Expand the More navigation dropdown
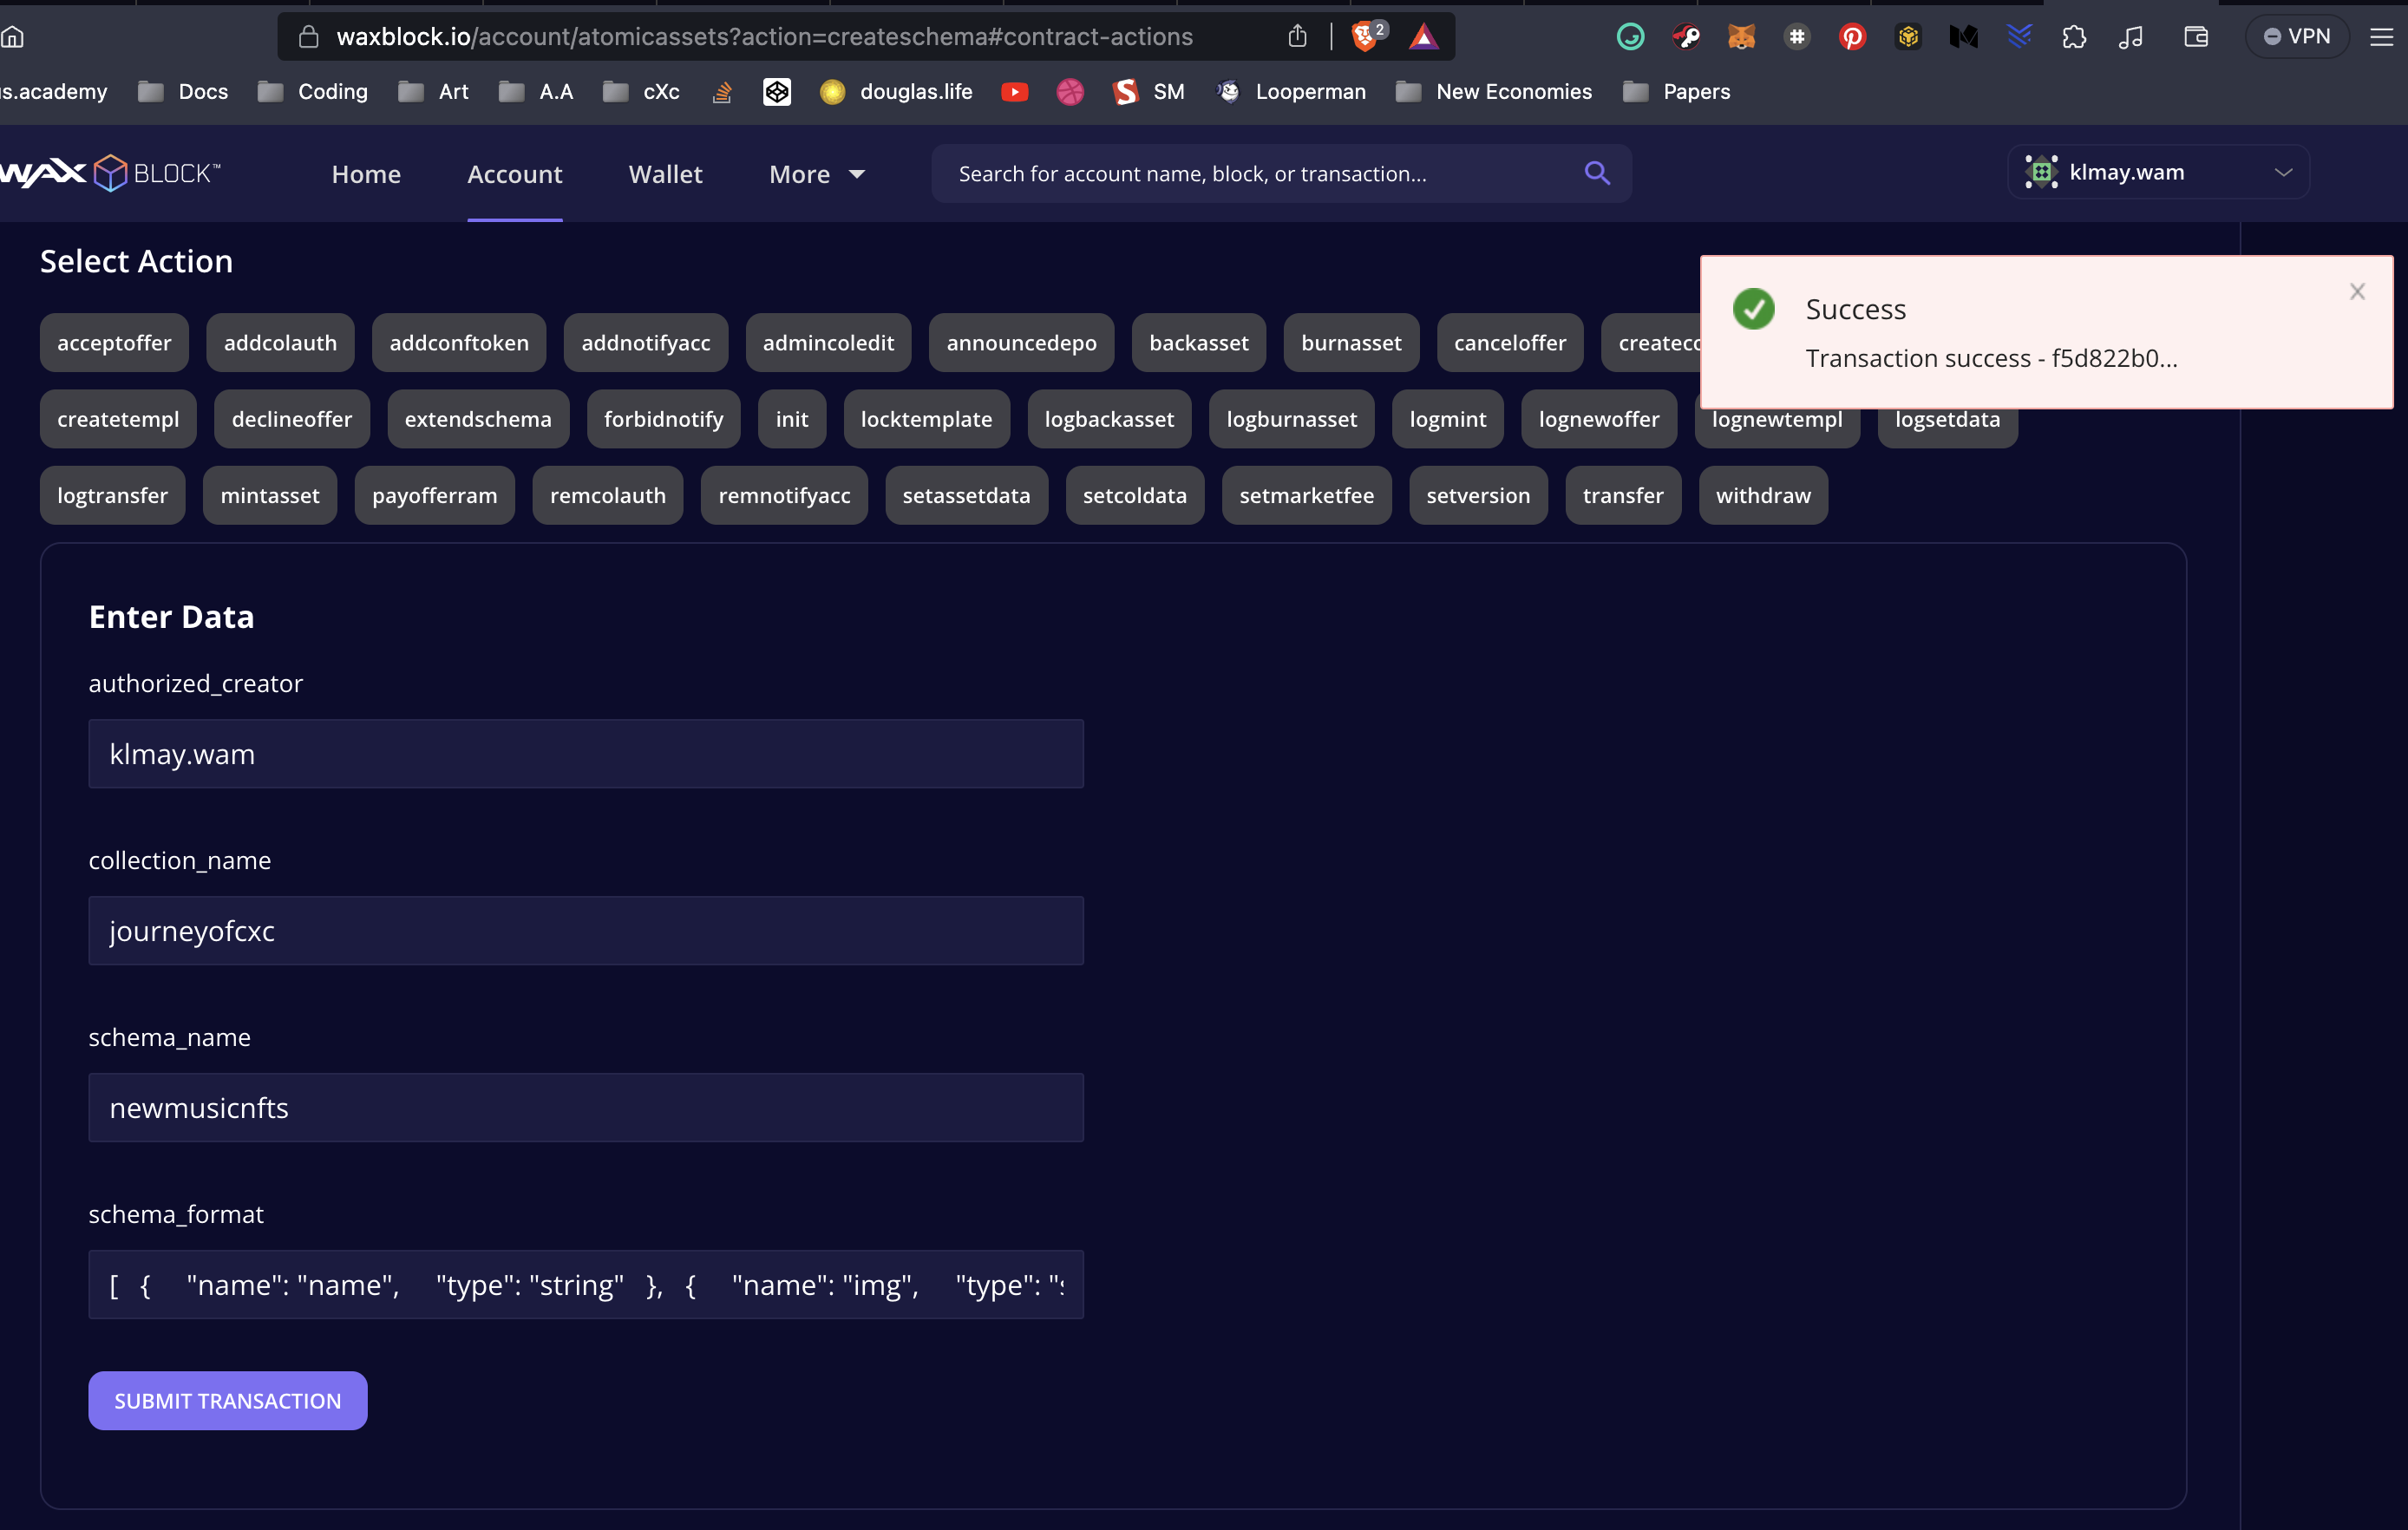 (816, 174)
